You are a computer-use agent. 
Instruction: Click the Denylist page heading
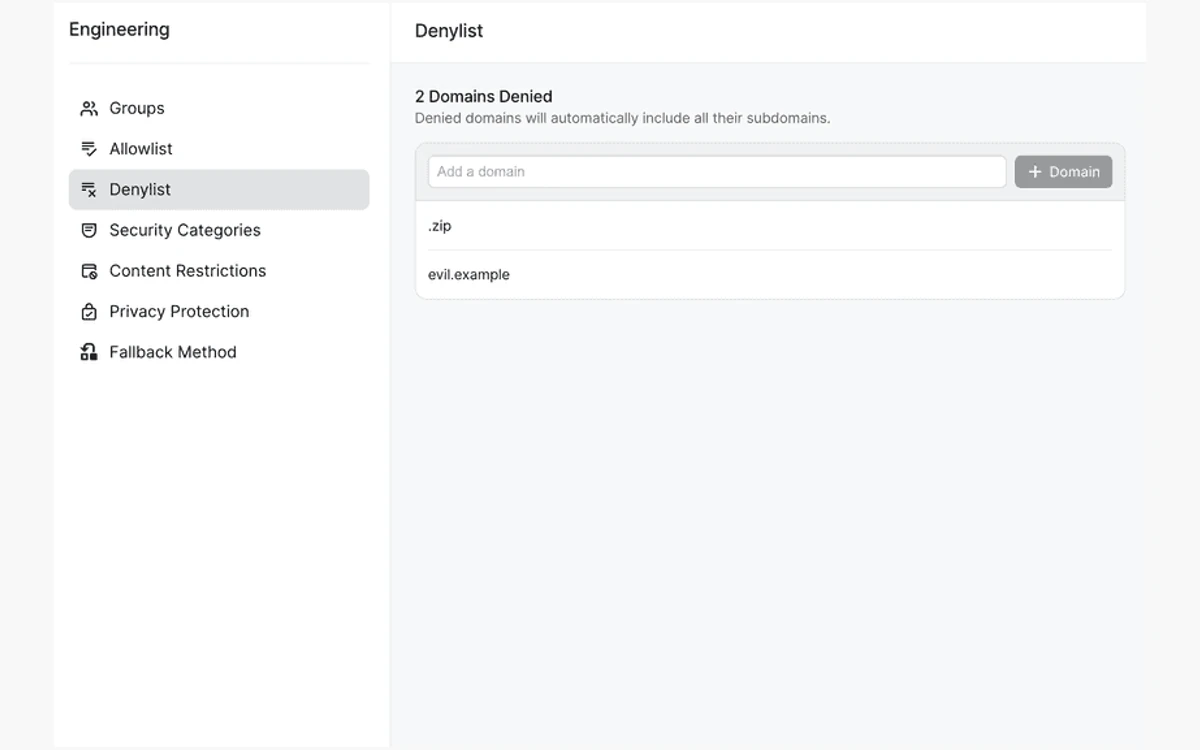click(449, 31)
